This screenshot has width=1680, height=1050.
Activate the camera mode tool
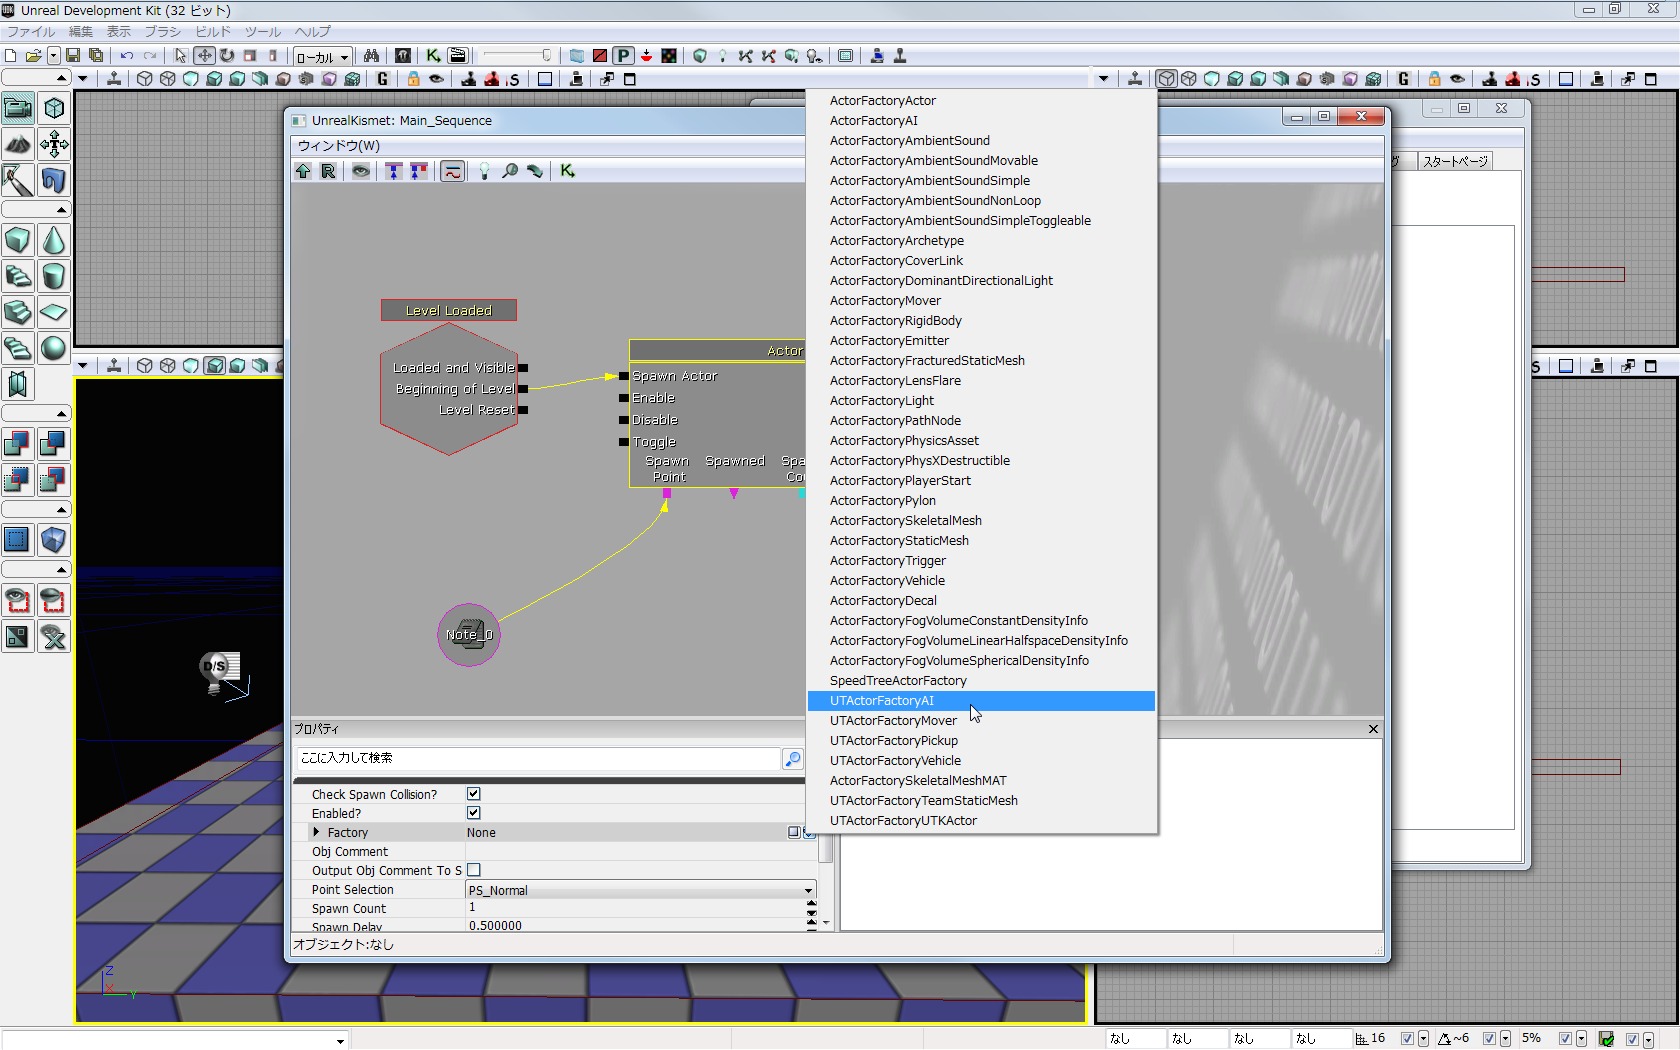point(18,108)
